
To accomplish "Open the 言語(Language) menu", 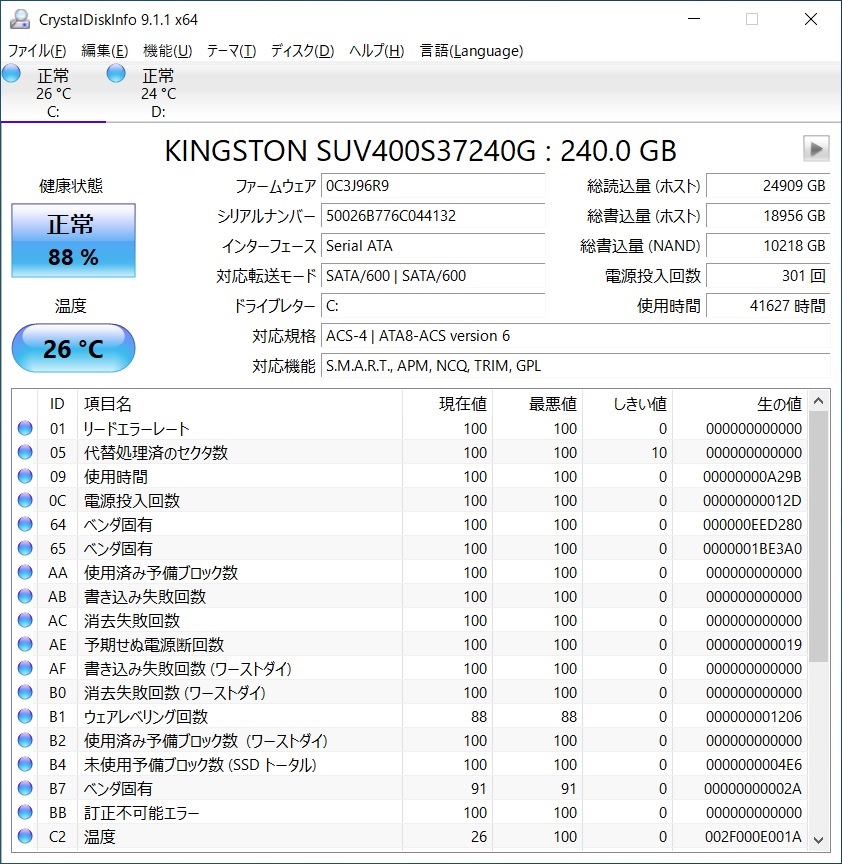I will click(x=472, y=51).
